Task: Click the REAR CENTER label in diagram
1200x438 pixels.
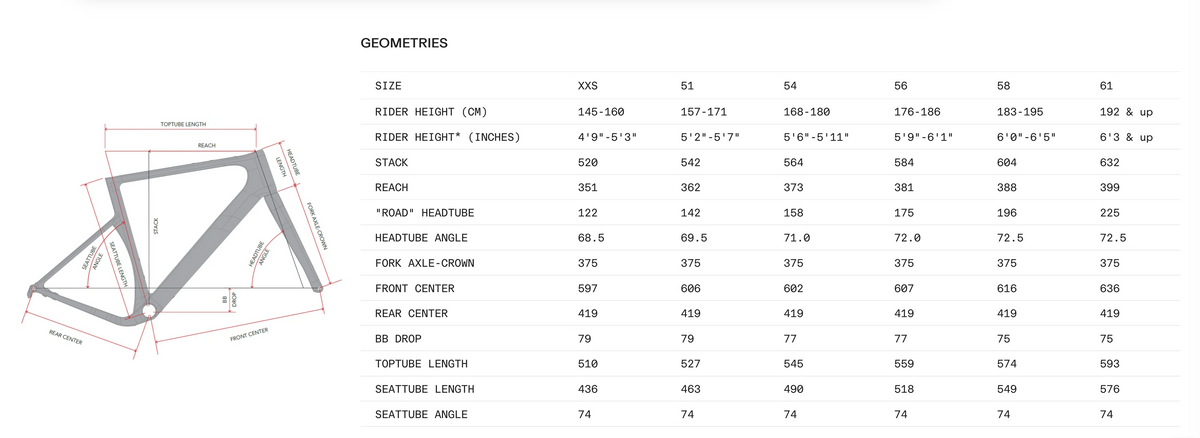Action: pos(65,336)
